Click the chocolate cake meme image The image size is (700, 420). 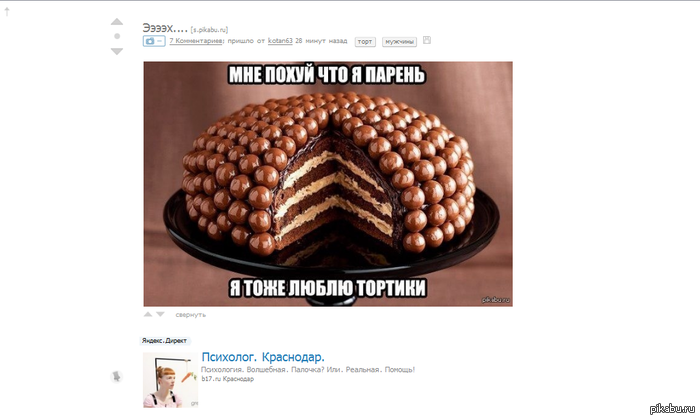coord(328,184)
